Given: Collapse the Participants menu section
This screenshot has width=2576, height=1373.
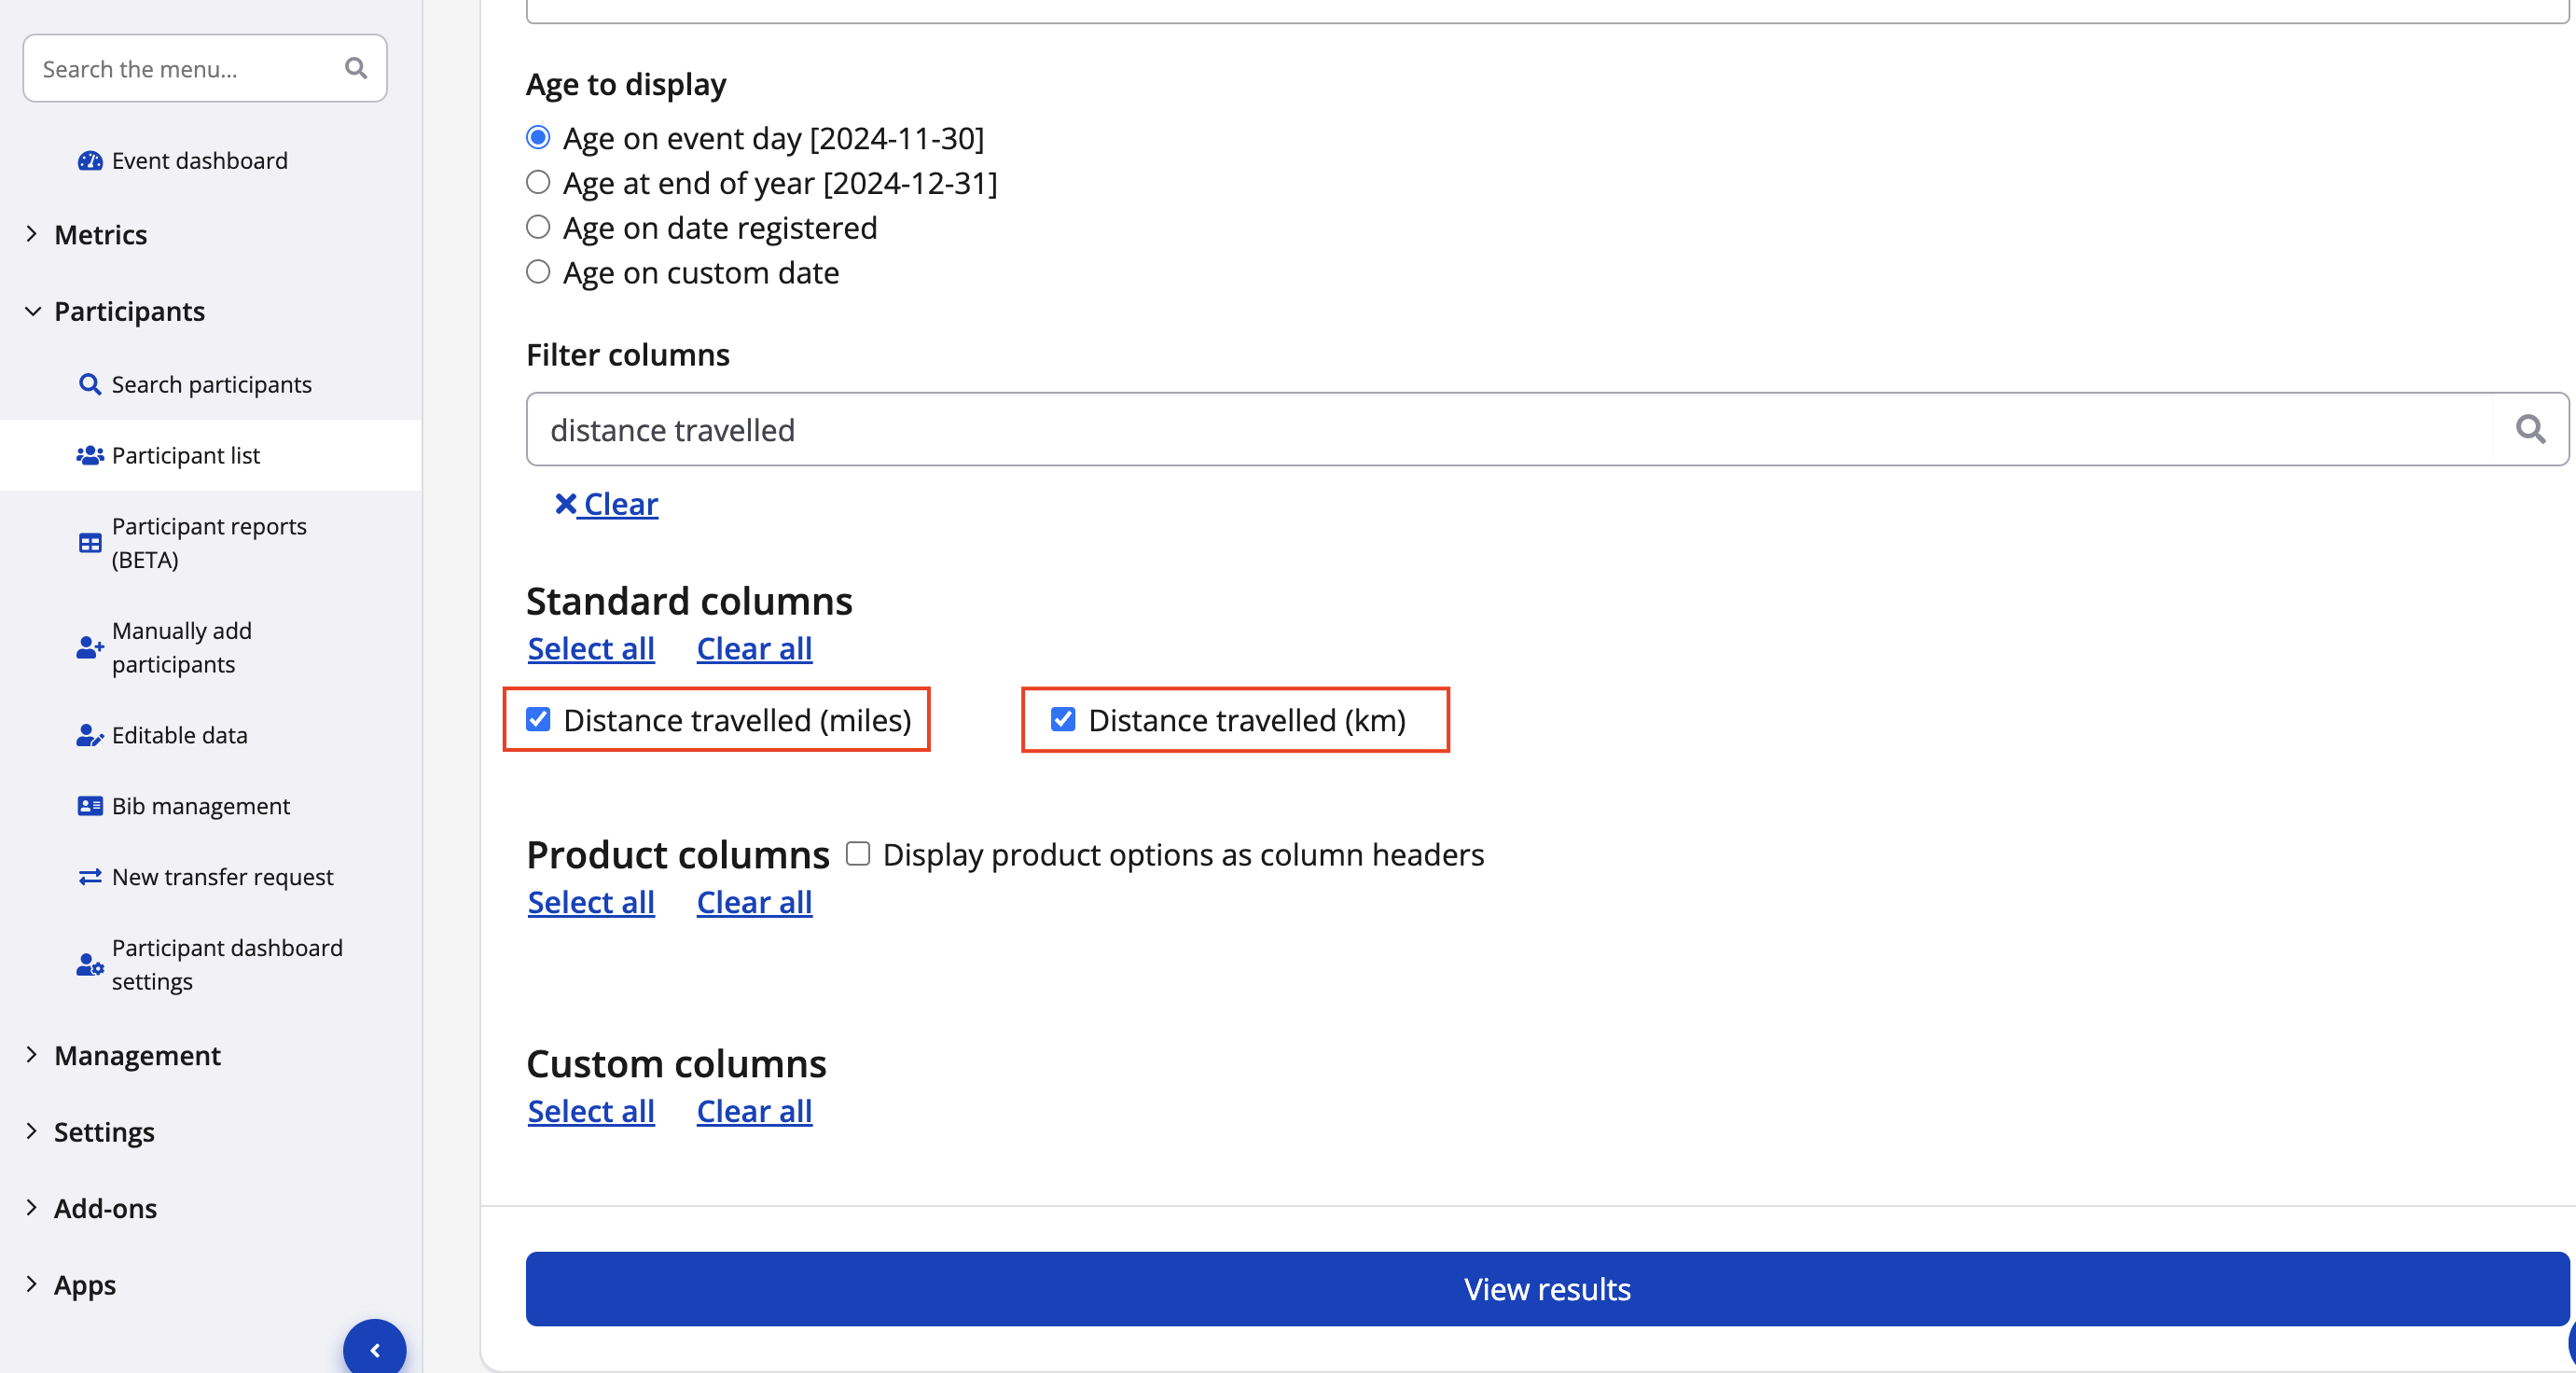Looking at the screenshot, I should click(129, 312).
